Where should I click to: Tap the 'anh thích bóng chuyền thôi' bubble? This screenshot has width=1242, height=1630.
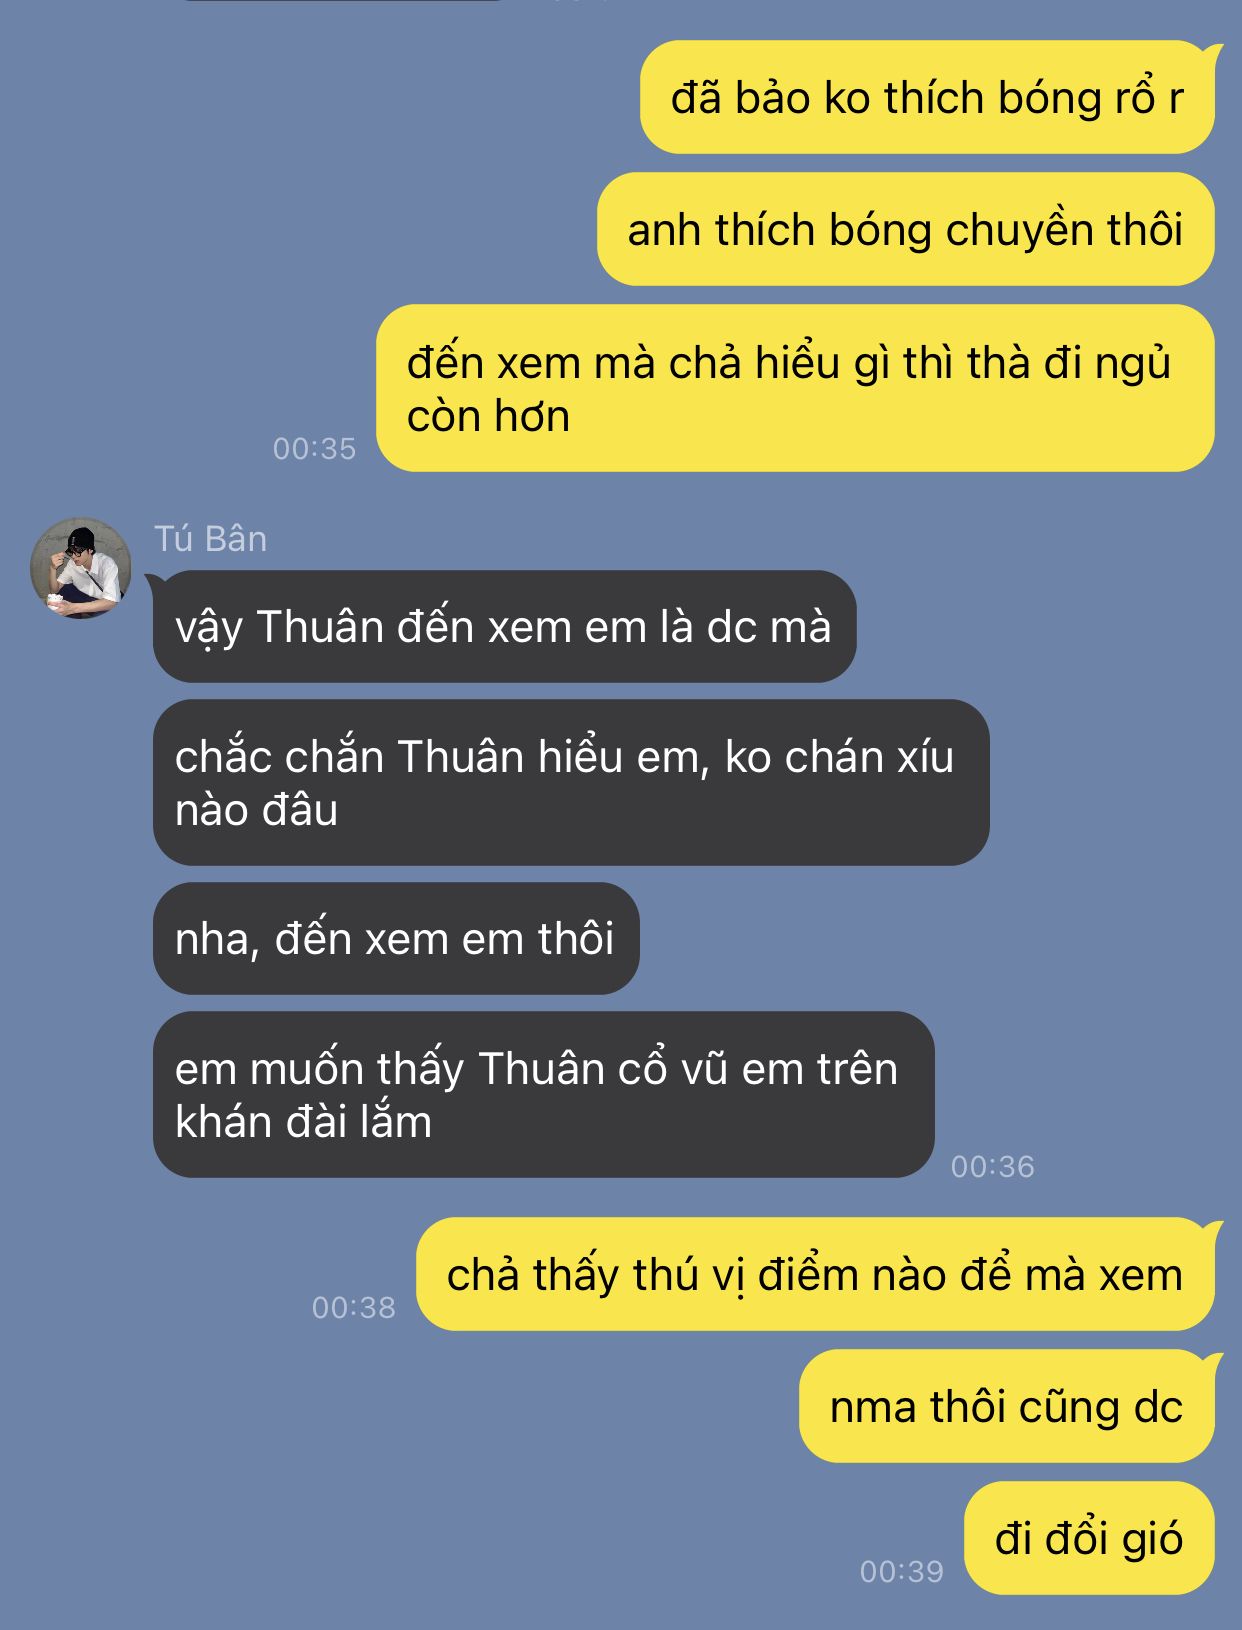coord(906,230)
